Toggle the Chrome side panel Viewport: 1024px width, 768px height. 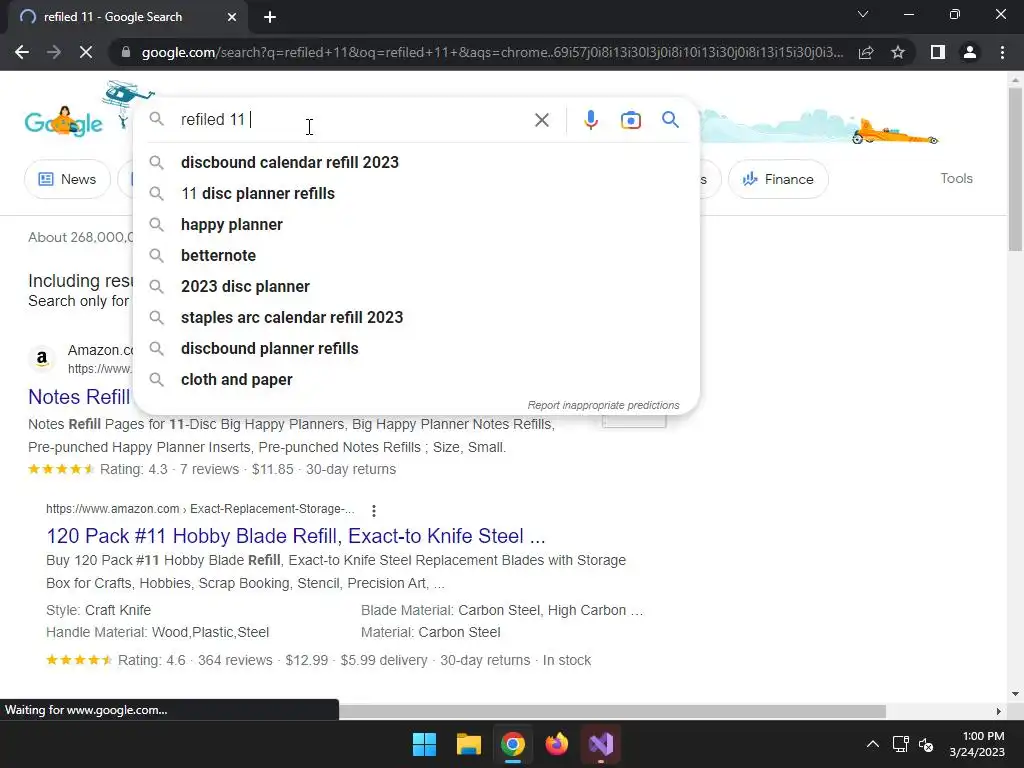pos(938,52)
